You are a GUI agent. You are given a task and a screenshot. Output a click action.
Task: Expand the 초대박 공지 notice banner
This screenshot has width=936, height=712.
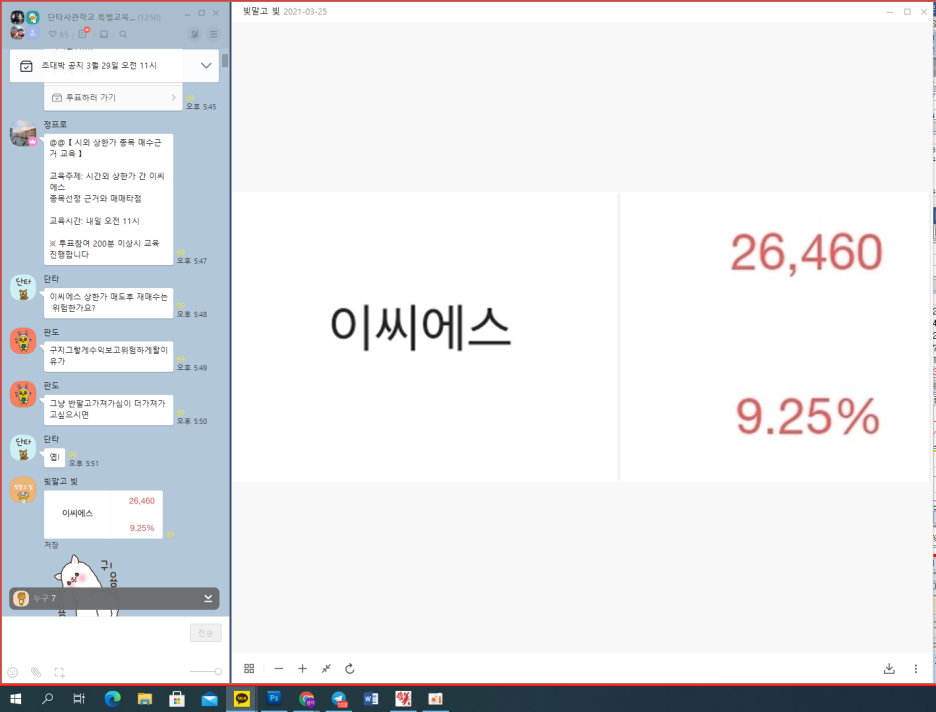tap(207, 66)
